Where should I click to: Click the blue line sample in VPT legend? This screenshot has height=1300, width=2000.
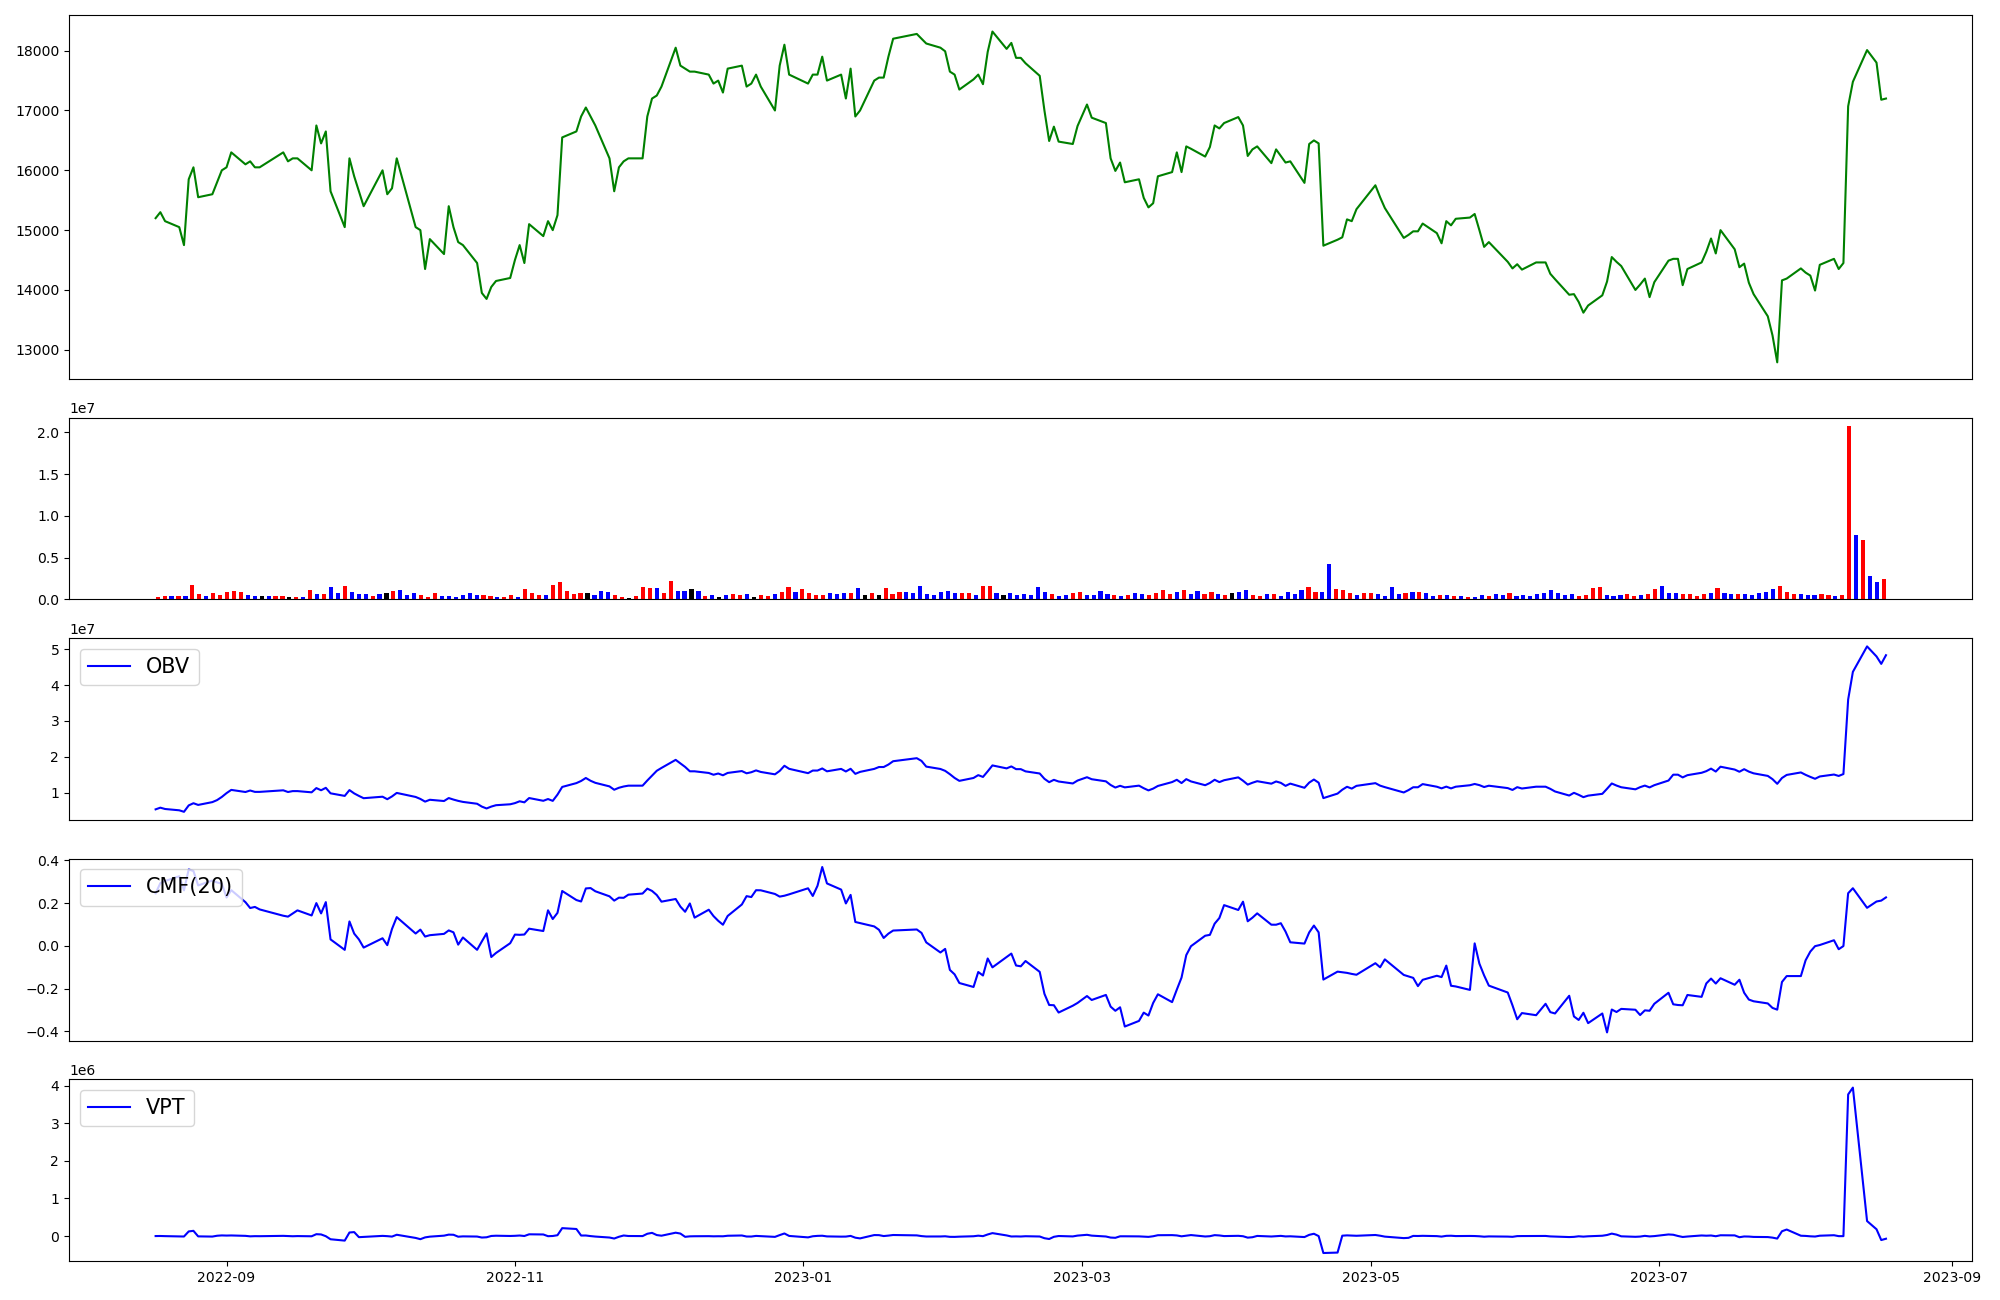click(110, 1107)
